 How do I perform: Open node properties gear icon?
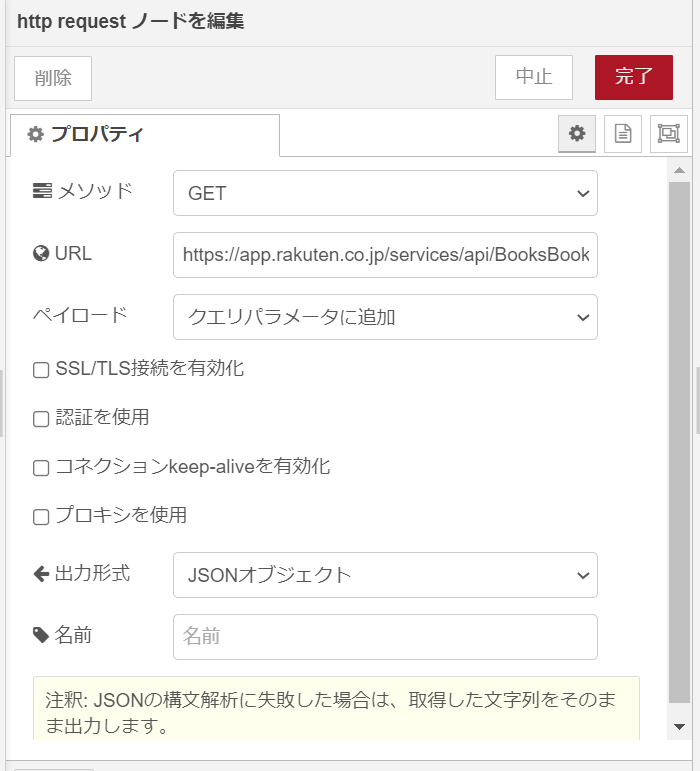tap(577, 134)
